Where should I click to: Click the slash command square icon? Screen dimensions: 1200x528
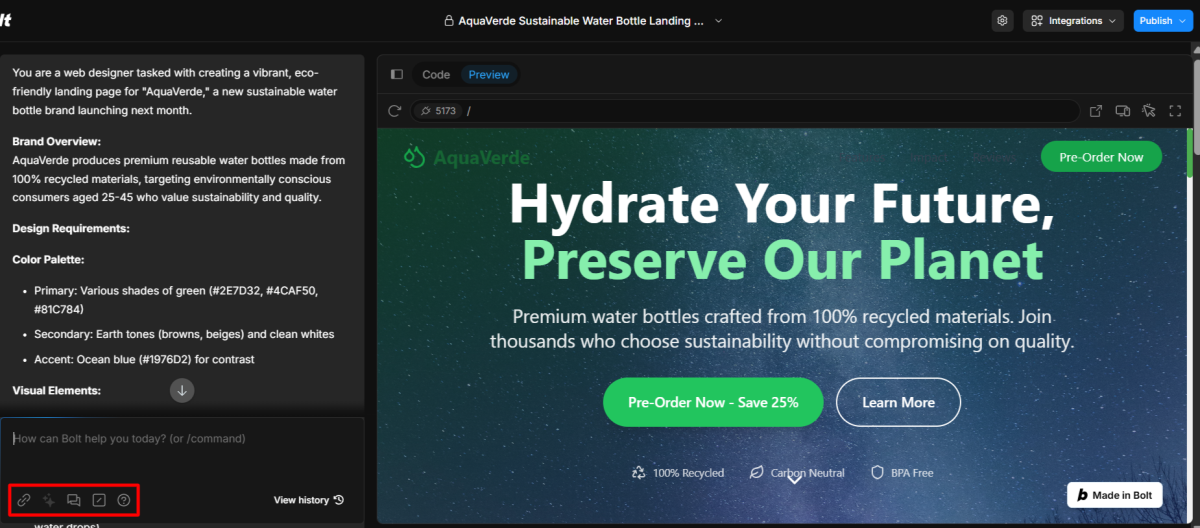pos(98,500)
